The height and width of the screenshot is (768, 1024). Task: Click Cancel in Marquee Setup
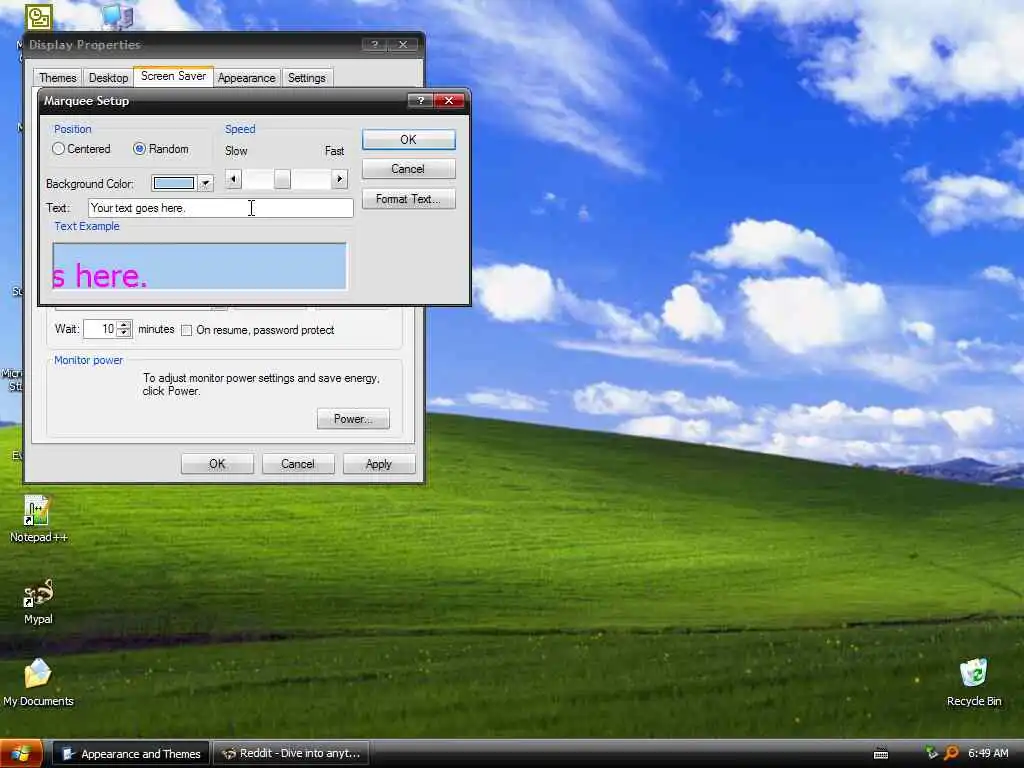click(408, 169)
